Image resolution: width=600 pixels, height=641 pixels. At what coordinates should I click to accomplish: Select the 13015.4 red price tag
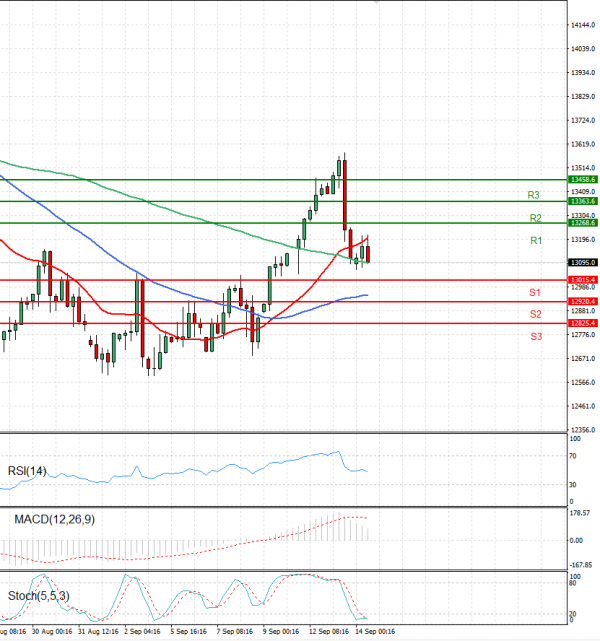click(x=583, y=280)
